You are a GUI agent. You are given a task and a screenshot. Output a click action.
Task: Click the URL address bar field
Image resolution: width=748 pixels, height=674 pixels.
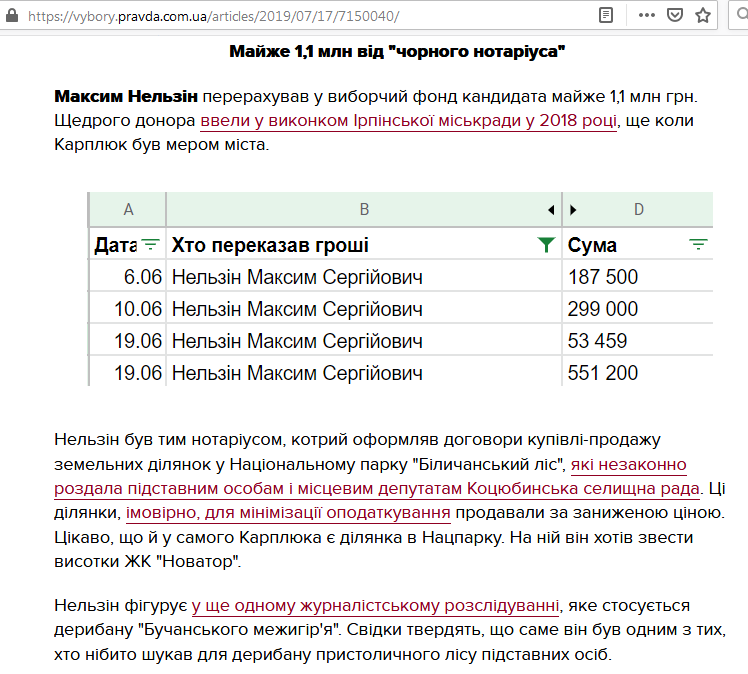pos(300,16)
